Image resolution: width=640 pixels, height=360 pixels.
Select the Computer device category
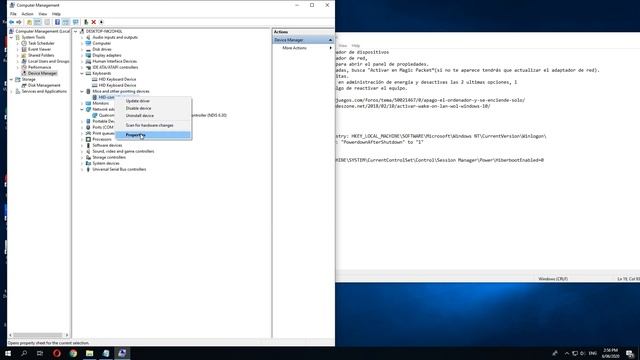pos(101,43)
